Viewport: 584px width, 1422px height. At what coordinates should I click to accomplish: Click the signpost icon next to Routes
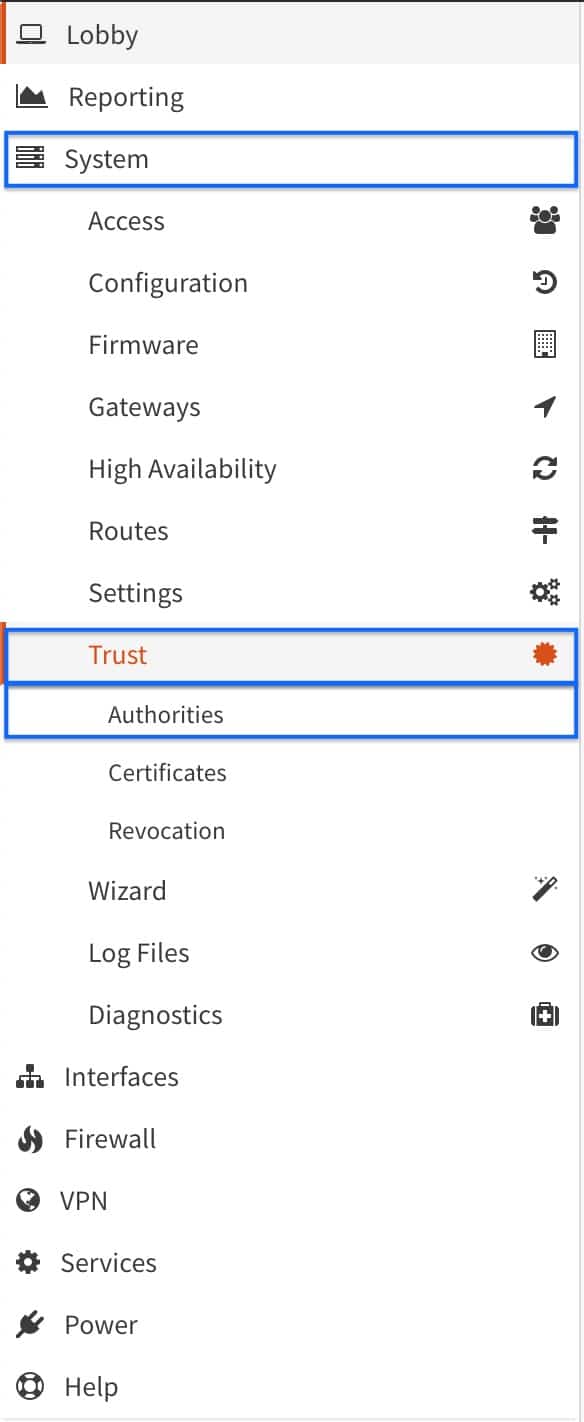(x=544, y=531)
